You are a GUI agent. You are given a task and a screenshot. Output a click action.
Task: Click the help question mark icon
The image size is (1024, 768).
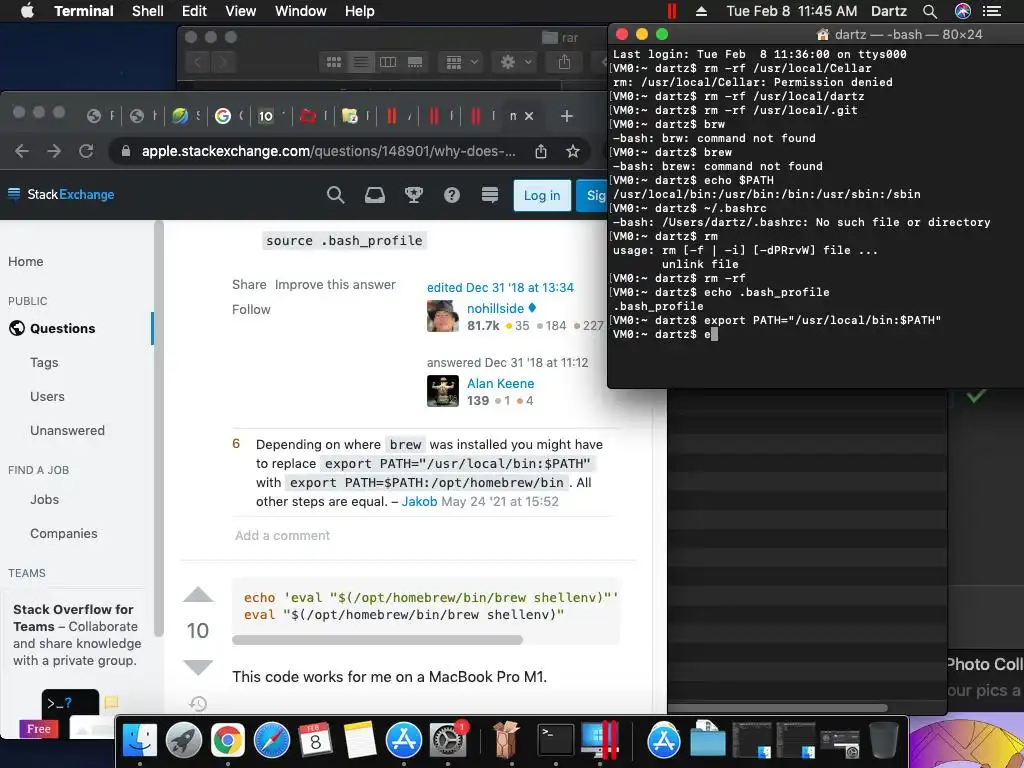(x=452, y=195)
